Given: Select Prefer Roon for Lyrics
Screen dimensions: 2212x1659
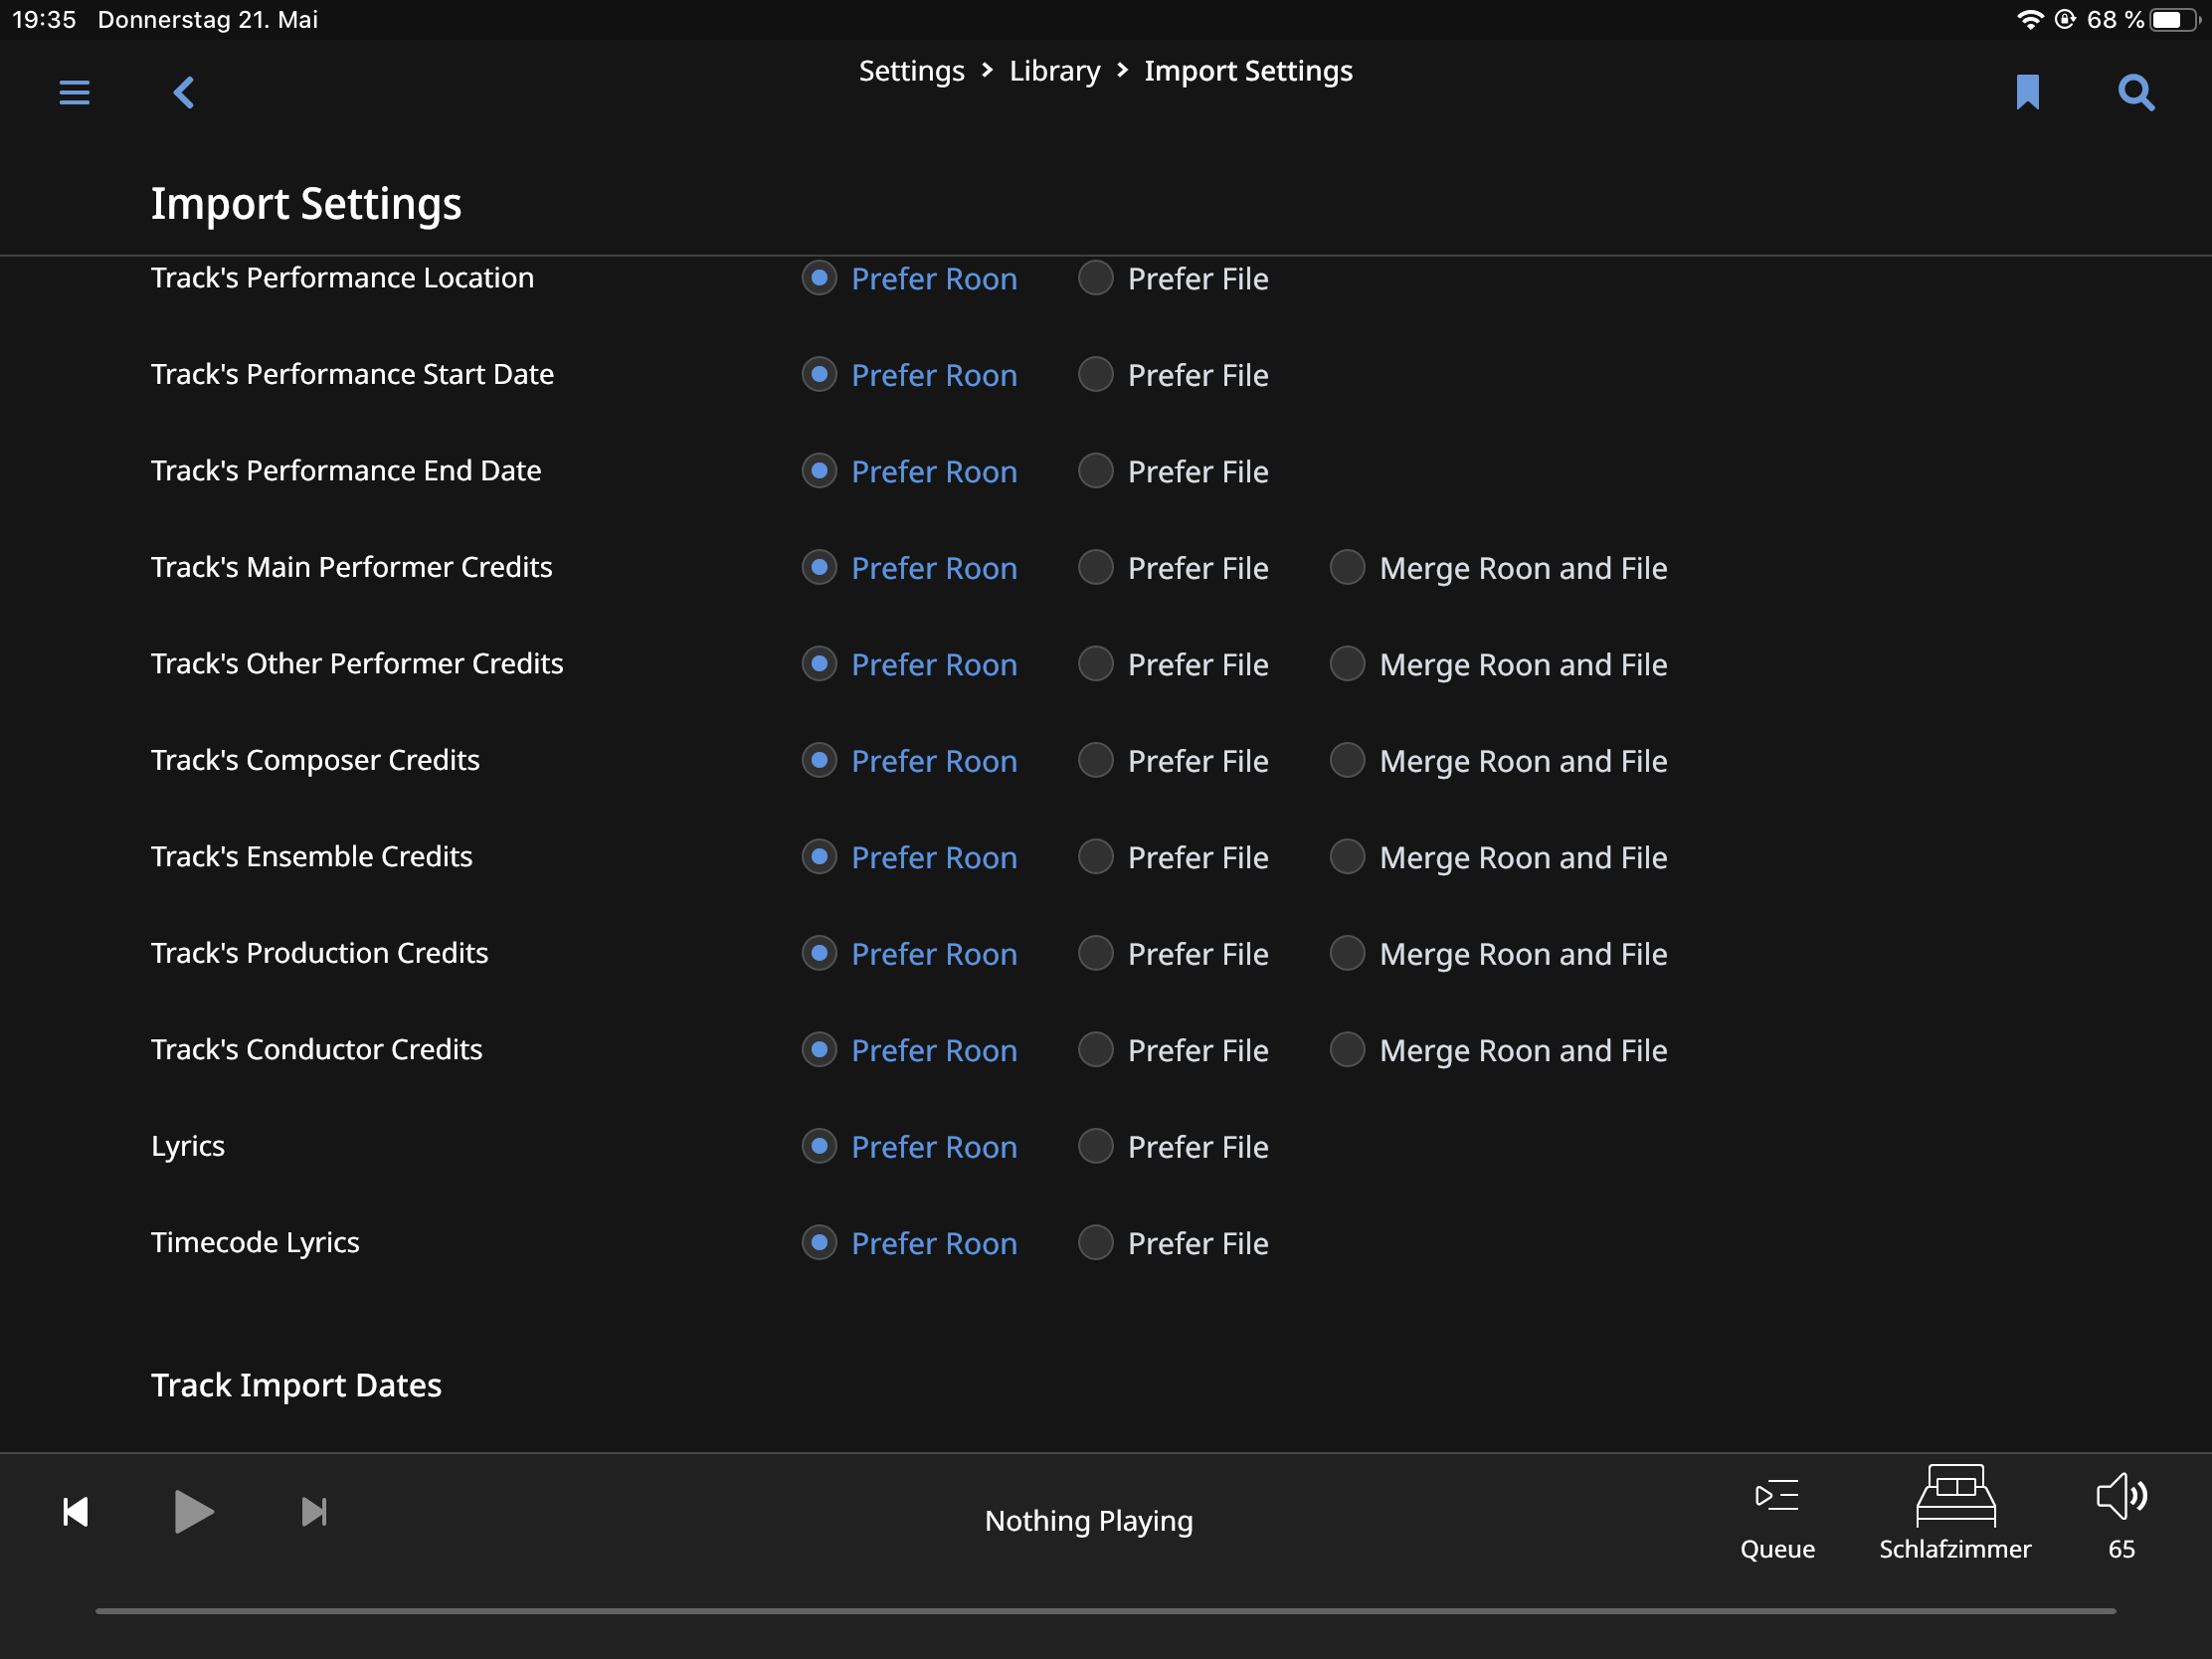Looking at the screenshot, I should click(909, 1147).
